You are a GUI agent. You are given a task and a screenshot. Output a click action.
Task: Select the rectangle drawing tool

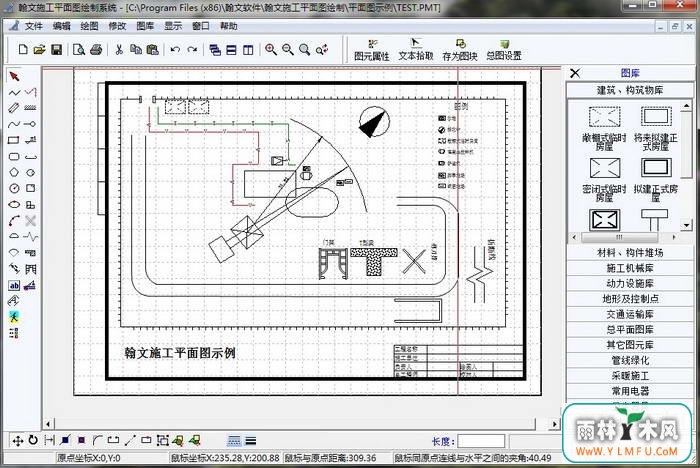point(13,140)
